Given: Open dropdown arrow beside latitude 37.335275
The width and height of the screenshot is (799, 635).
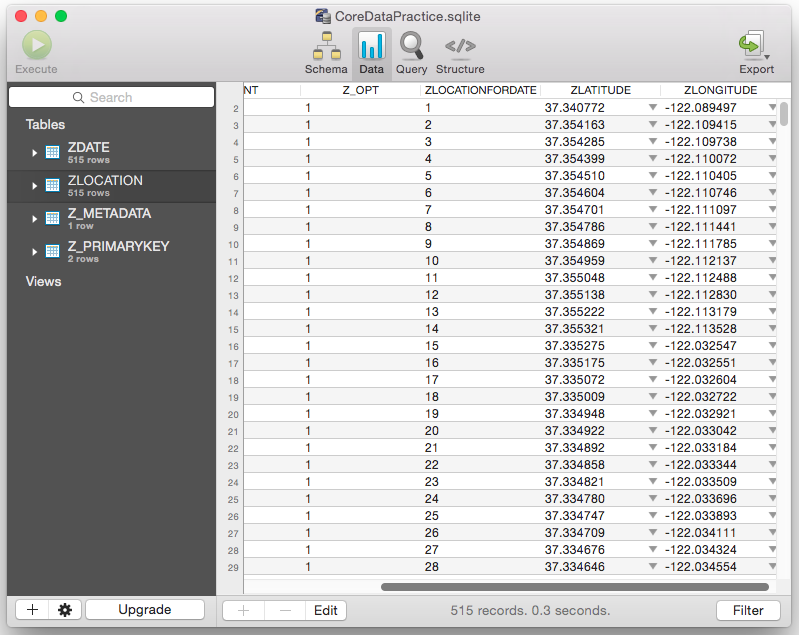Looking at the screenshot, I should click(653, 346).
